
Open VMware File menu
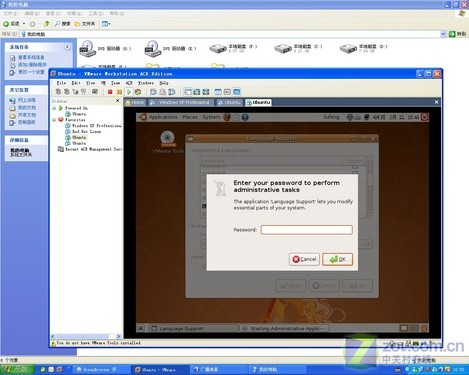click(61, 83)
